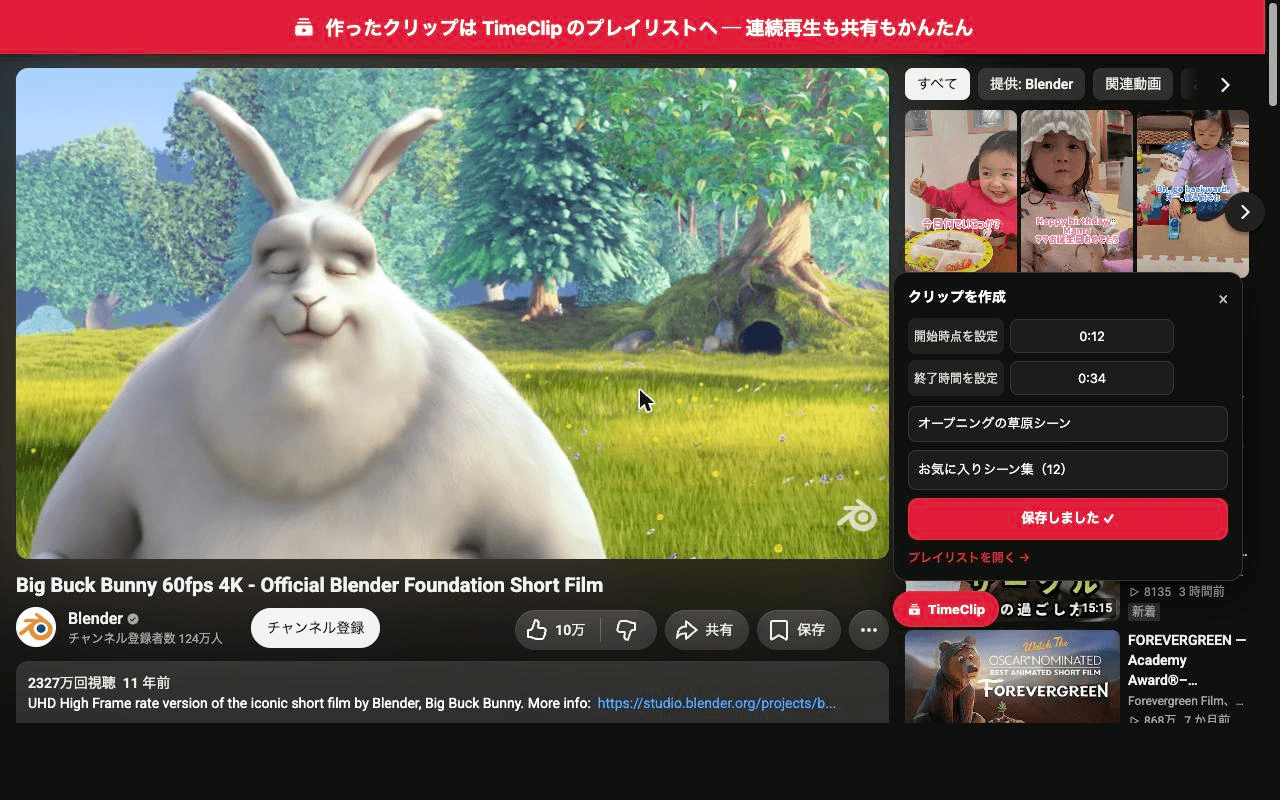Click the 新着 badge in sidebar

(x=1144, y=611)
